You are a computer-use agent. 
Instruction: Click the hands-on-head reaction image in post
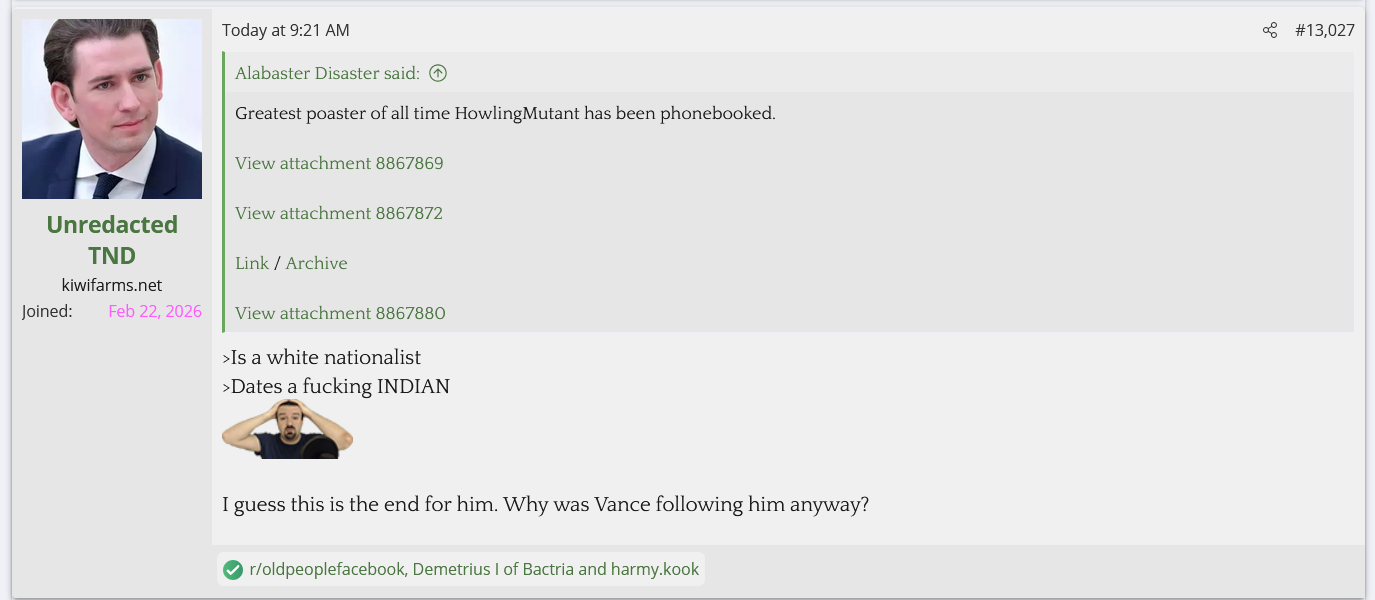(287, 430)
